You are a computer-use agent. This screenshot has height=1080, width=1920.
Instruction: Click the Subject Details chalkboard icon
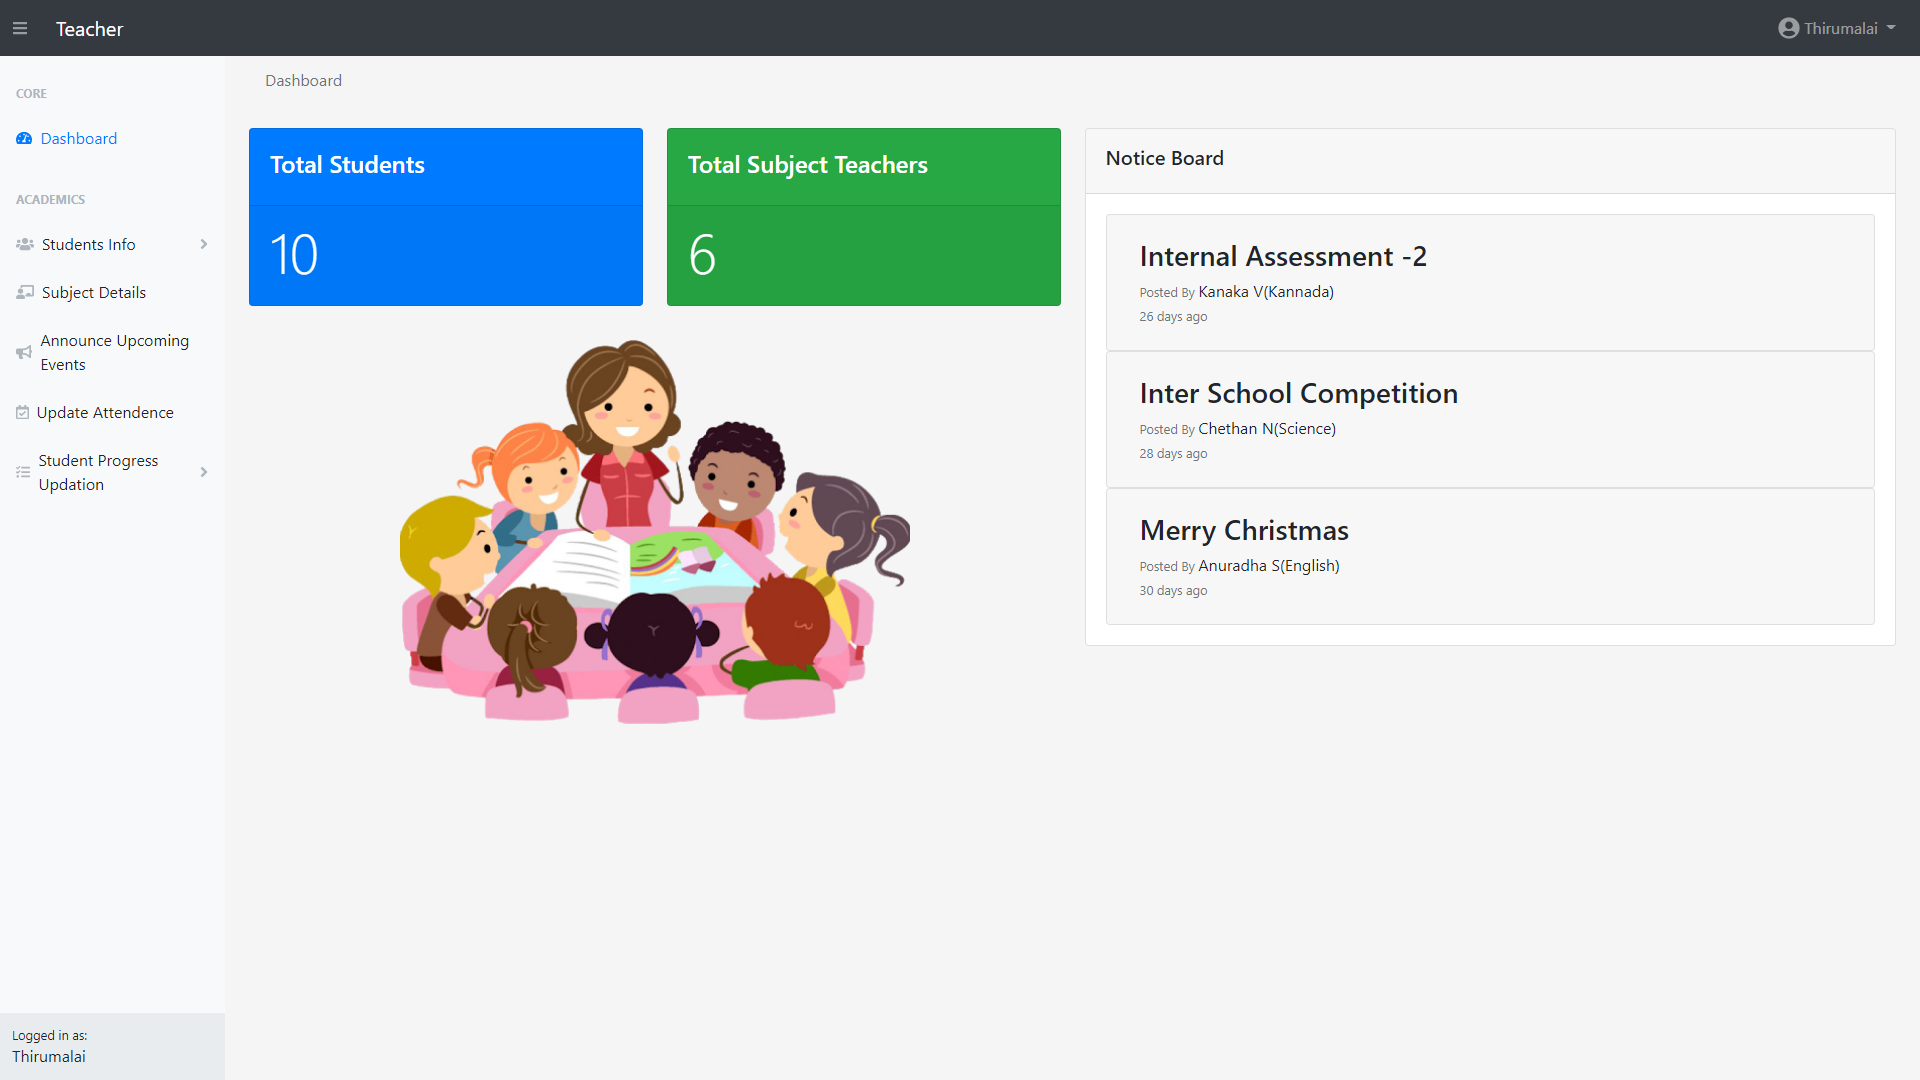25,292
